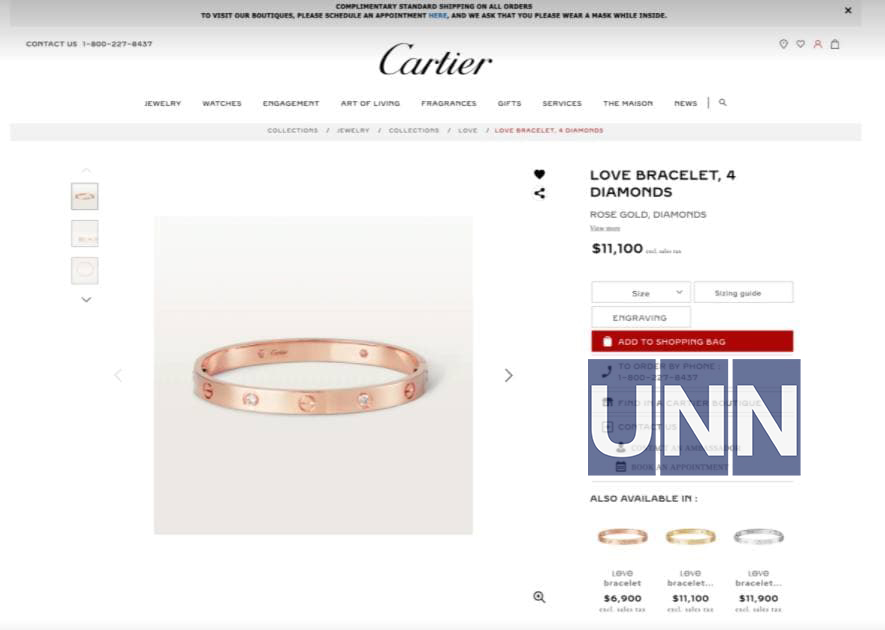Open the account profile icon
Image resolution: width=885 pixels, height=630 pixels.
click(x=817, y=44)
